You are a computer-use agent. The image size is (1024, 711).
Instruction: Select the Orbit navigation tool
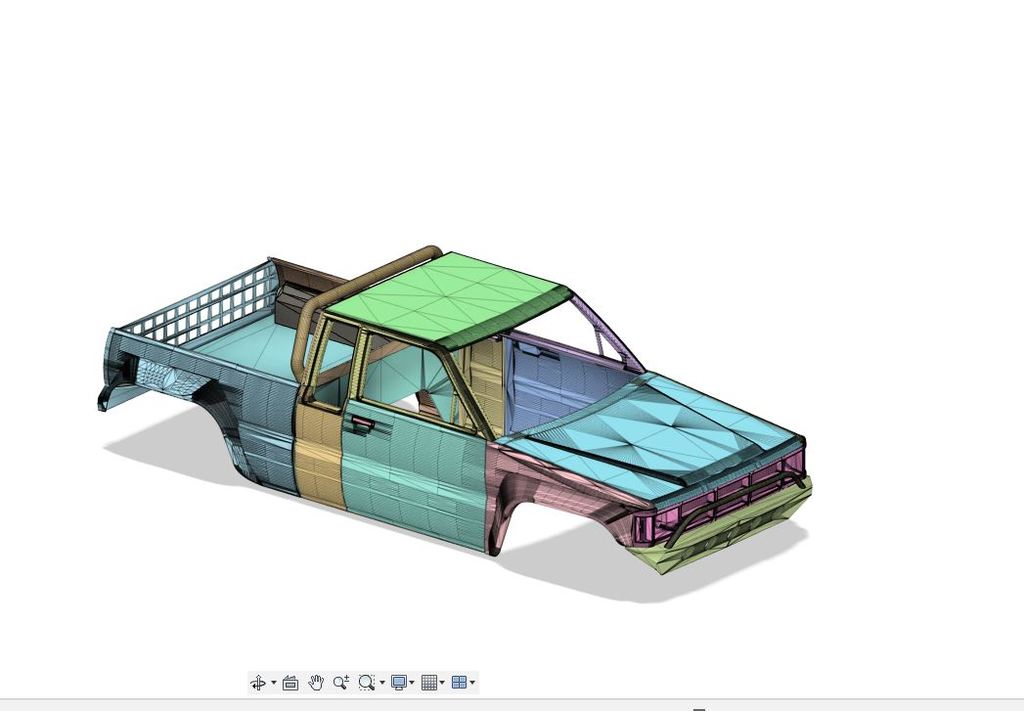[x=258, y=682]
